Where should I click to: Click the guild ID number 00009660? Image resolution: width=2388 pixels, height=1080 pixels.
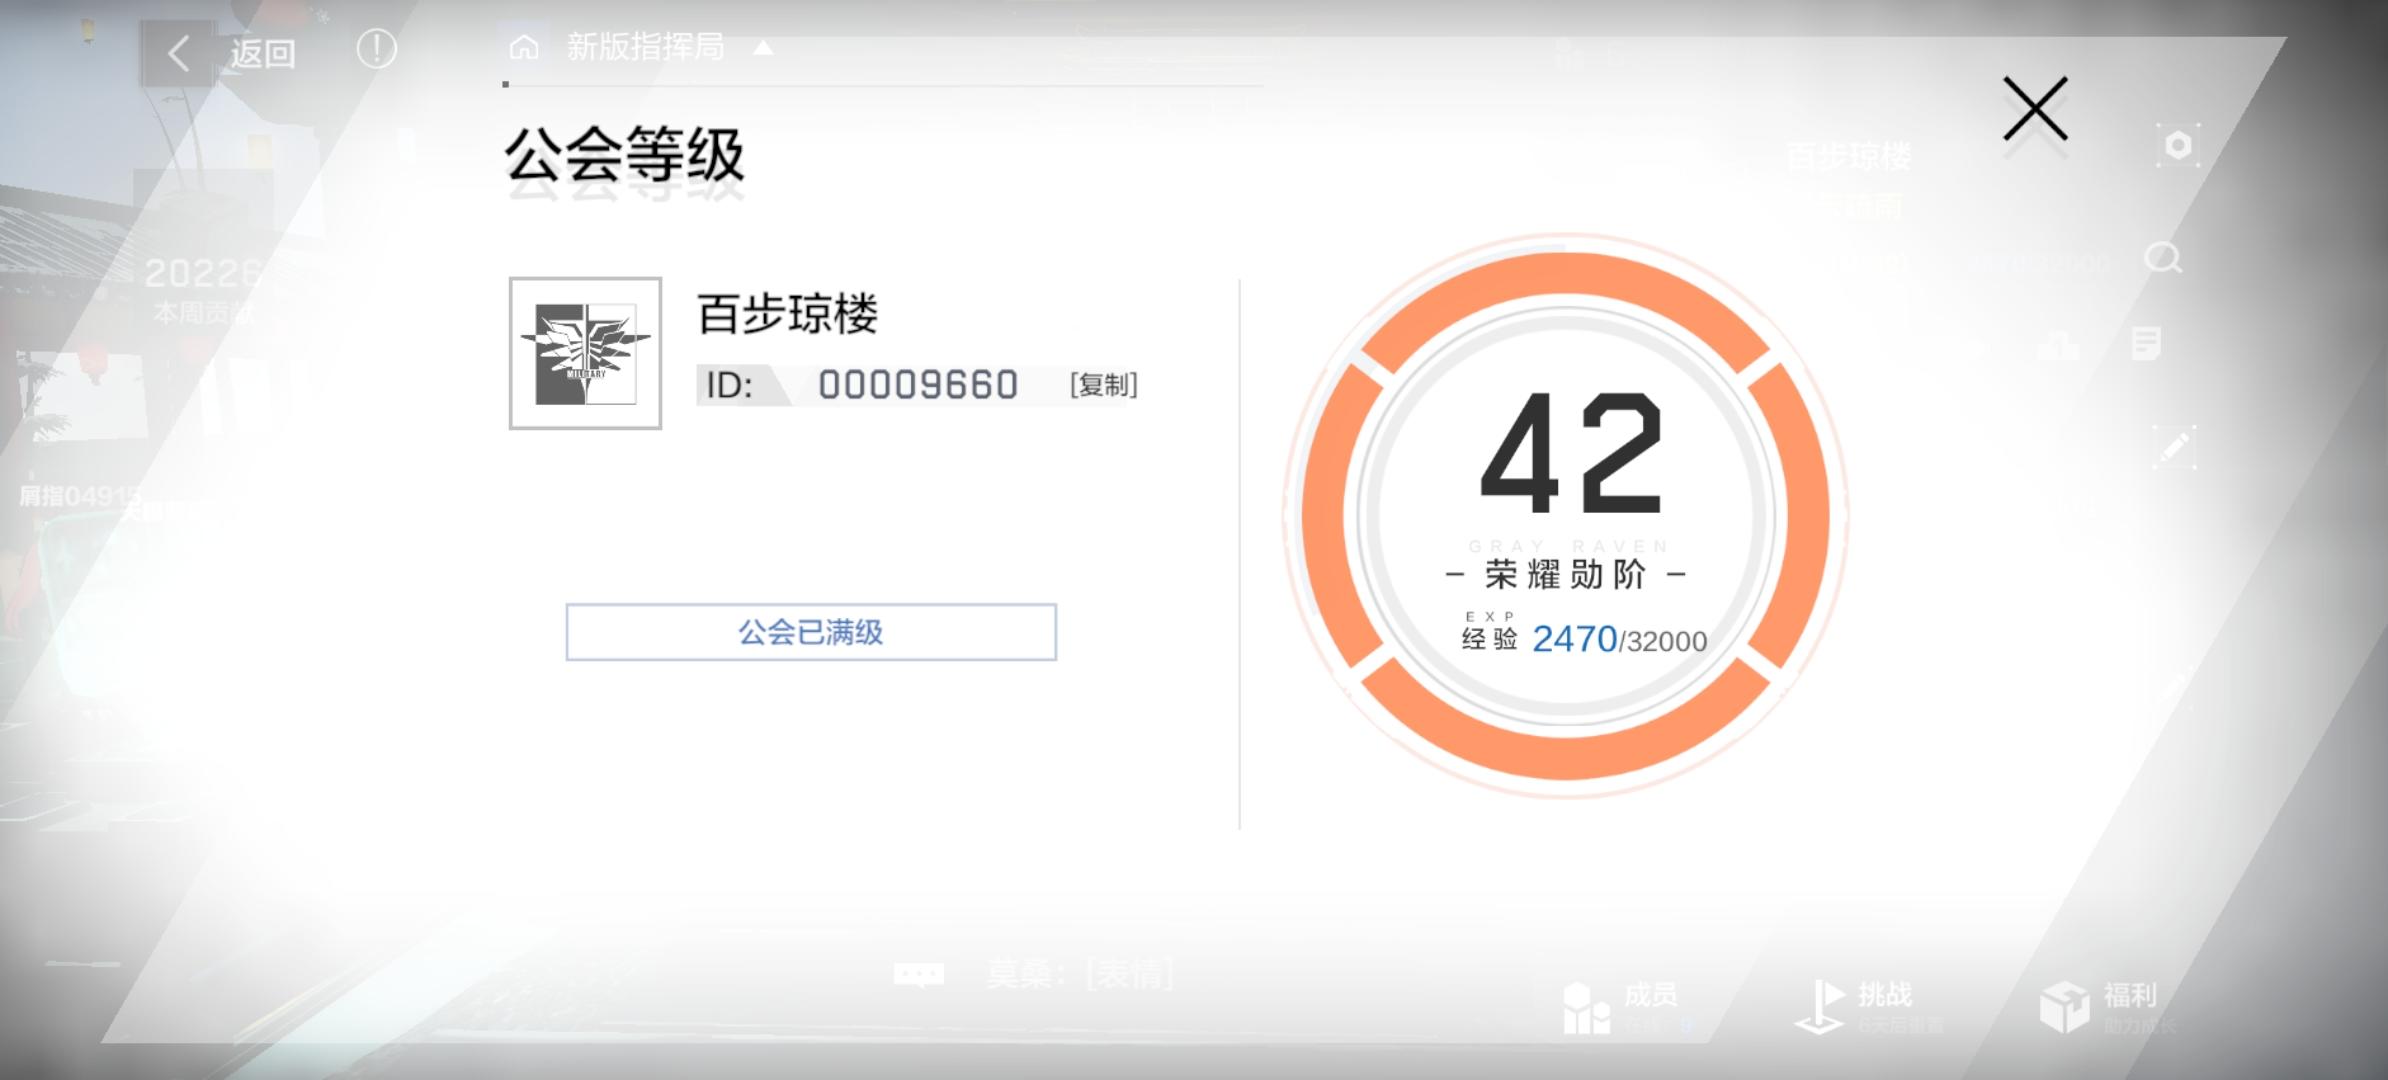coord(918,385)
